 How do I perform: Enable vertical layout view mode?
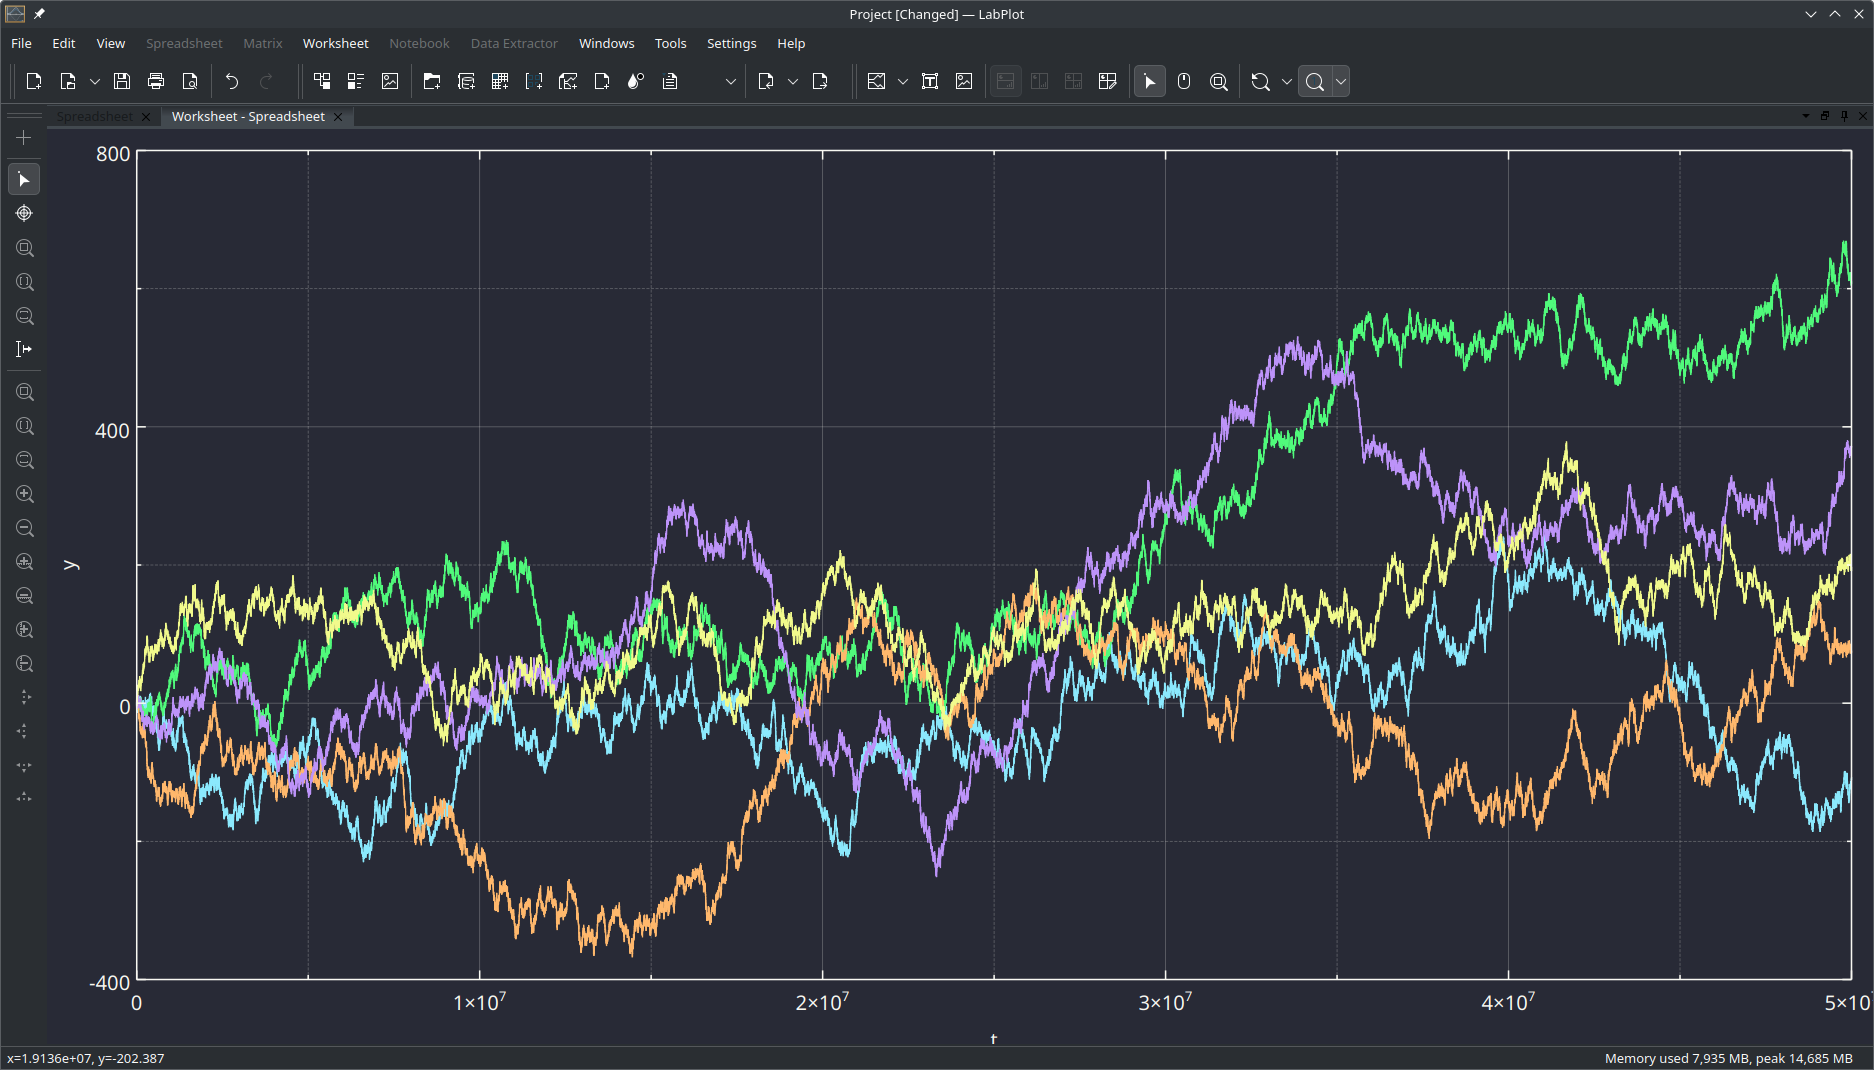click(x=1039, y=81)
